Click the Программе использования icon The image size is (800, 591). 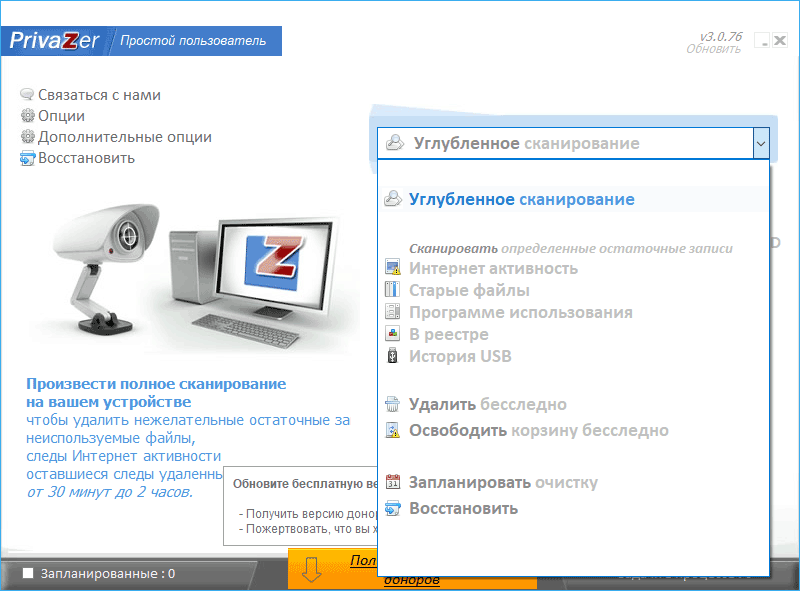[x=392, y=312]
